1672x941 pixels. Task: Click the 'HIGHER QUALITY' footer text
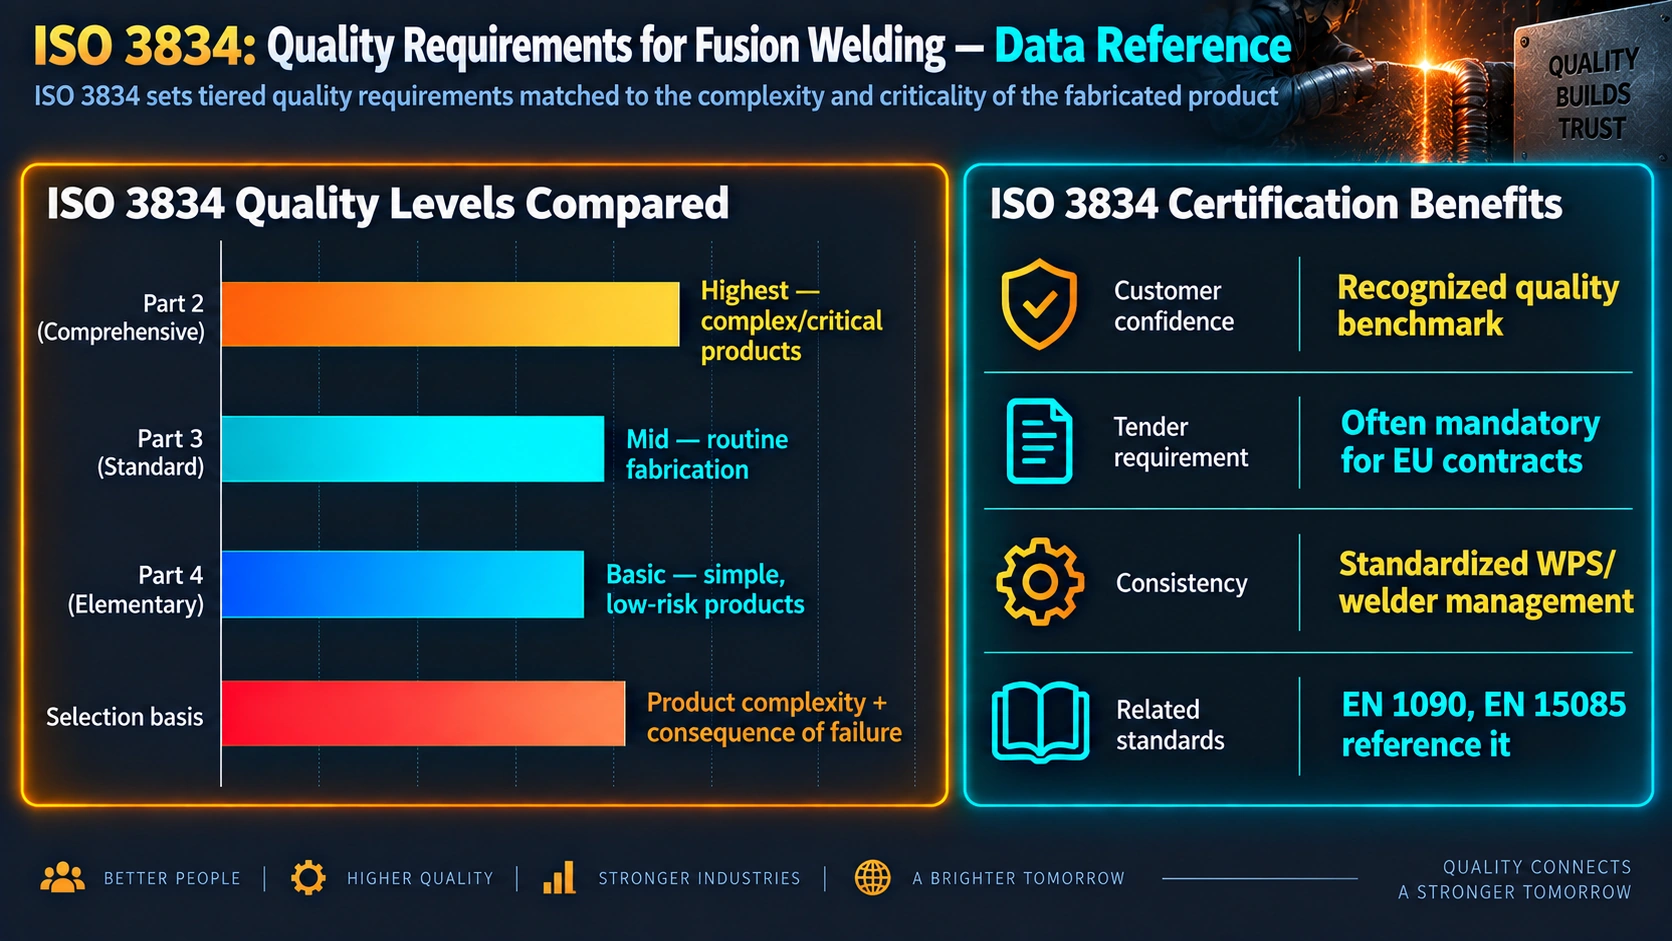(420, 878)
